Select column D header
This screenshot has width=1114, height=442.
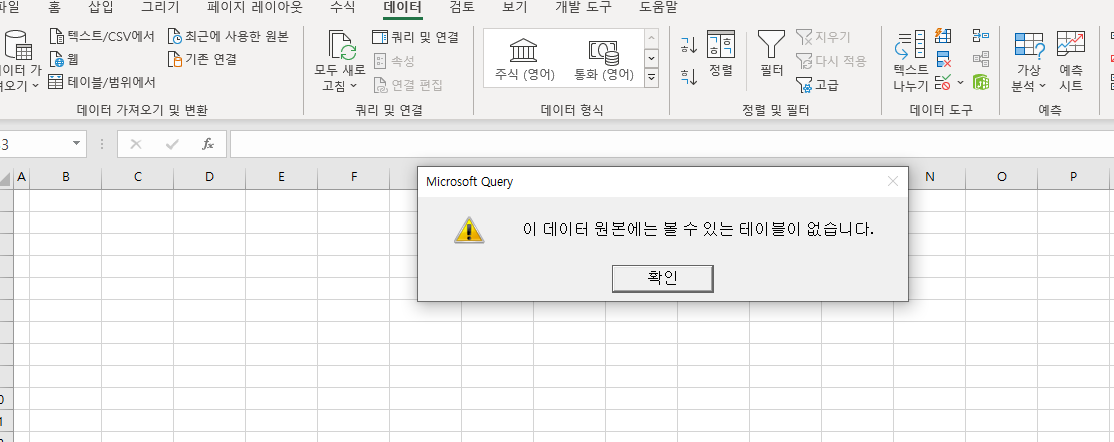tap(209, 177)
